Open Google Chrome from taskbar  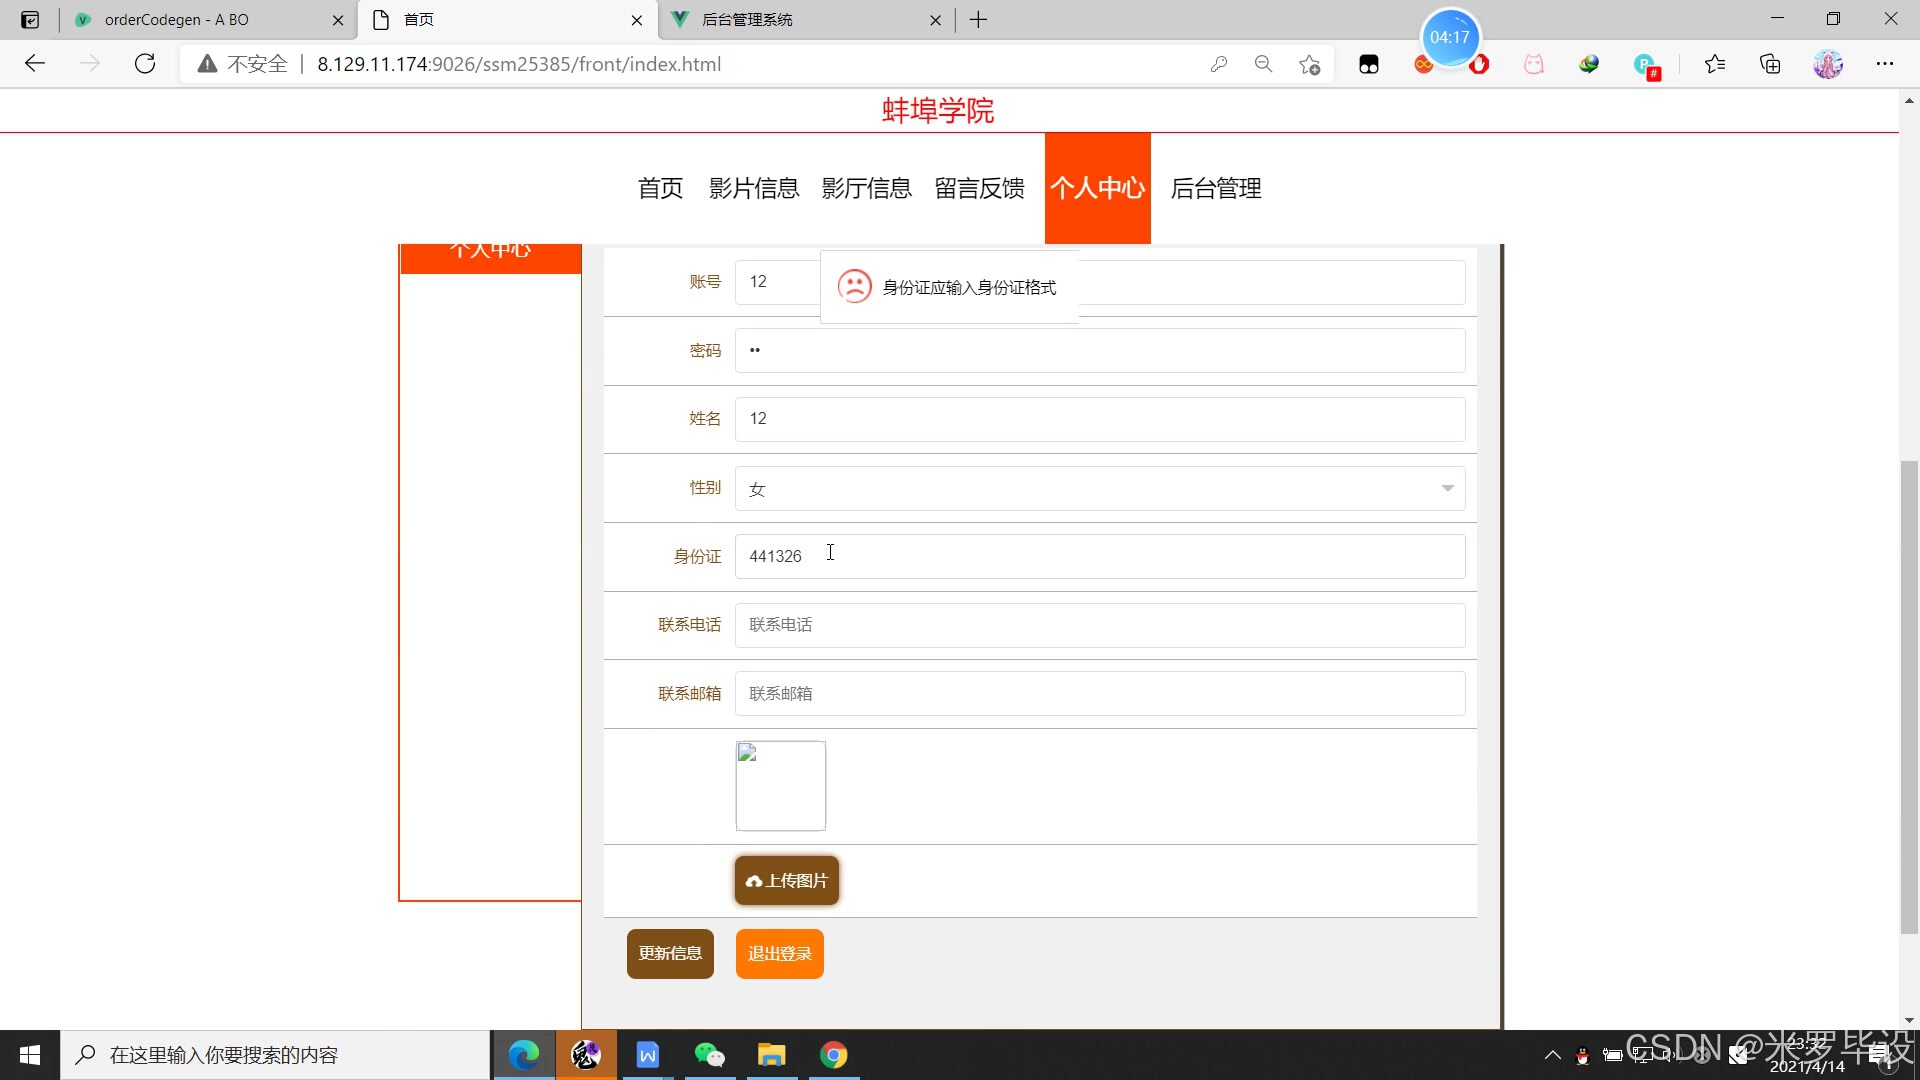click(x=833, y=1055)
